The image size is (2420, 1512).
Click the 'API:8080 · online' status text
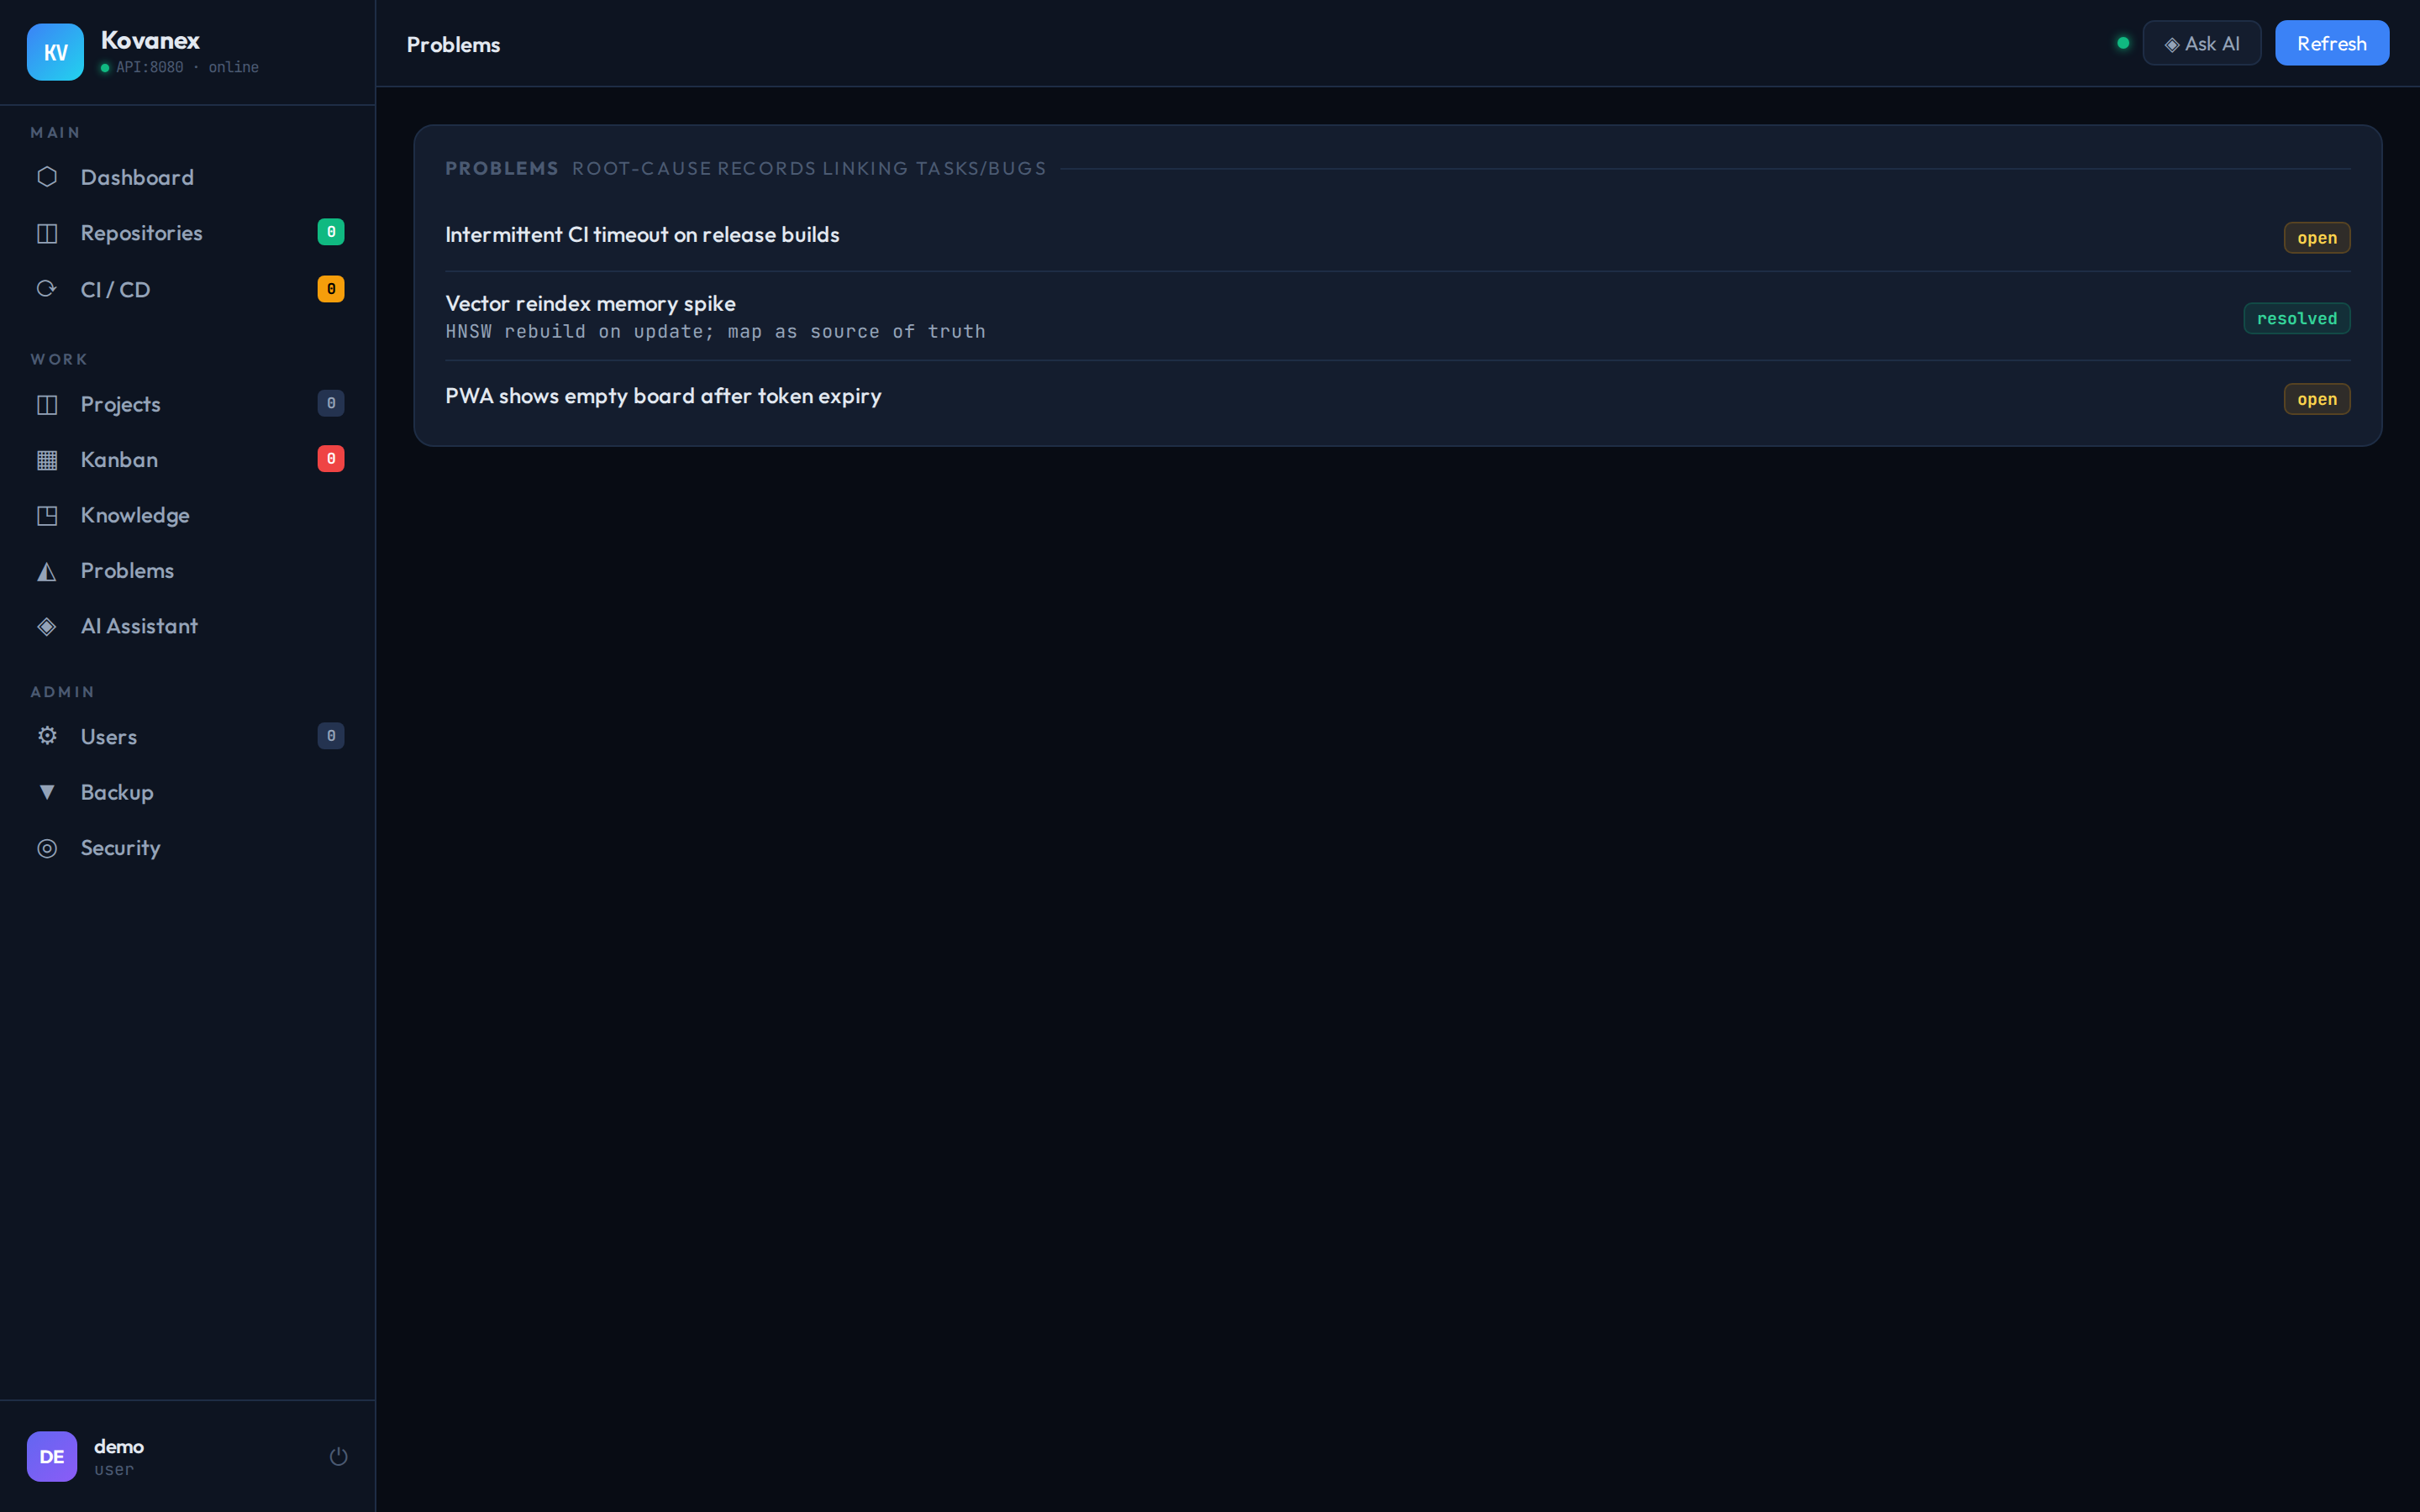187,67
